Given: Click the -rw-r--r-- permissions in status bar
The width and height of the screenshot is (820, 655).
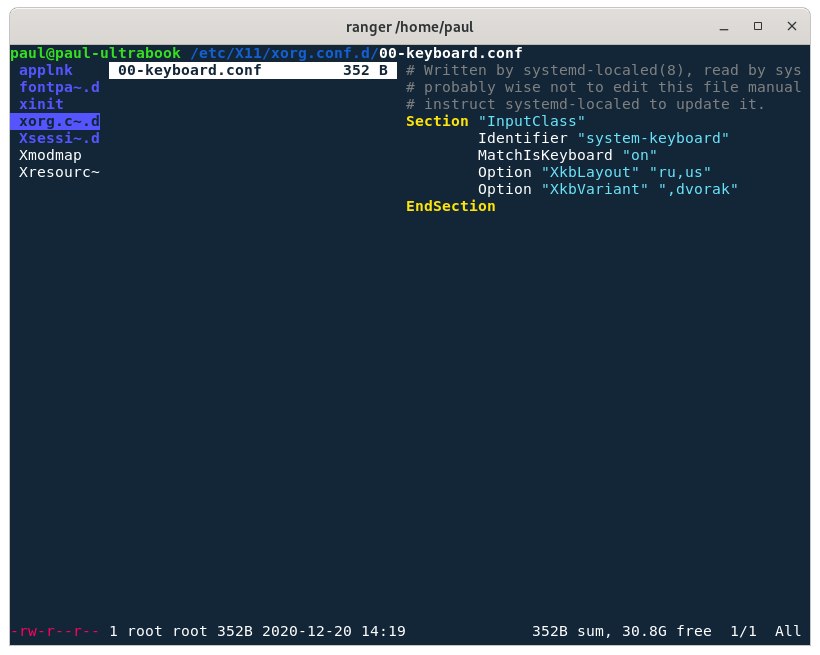Looking at the screenshot, I should click(x=55, y=631).
